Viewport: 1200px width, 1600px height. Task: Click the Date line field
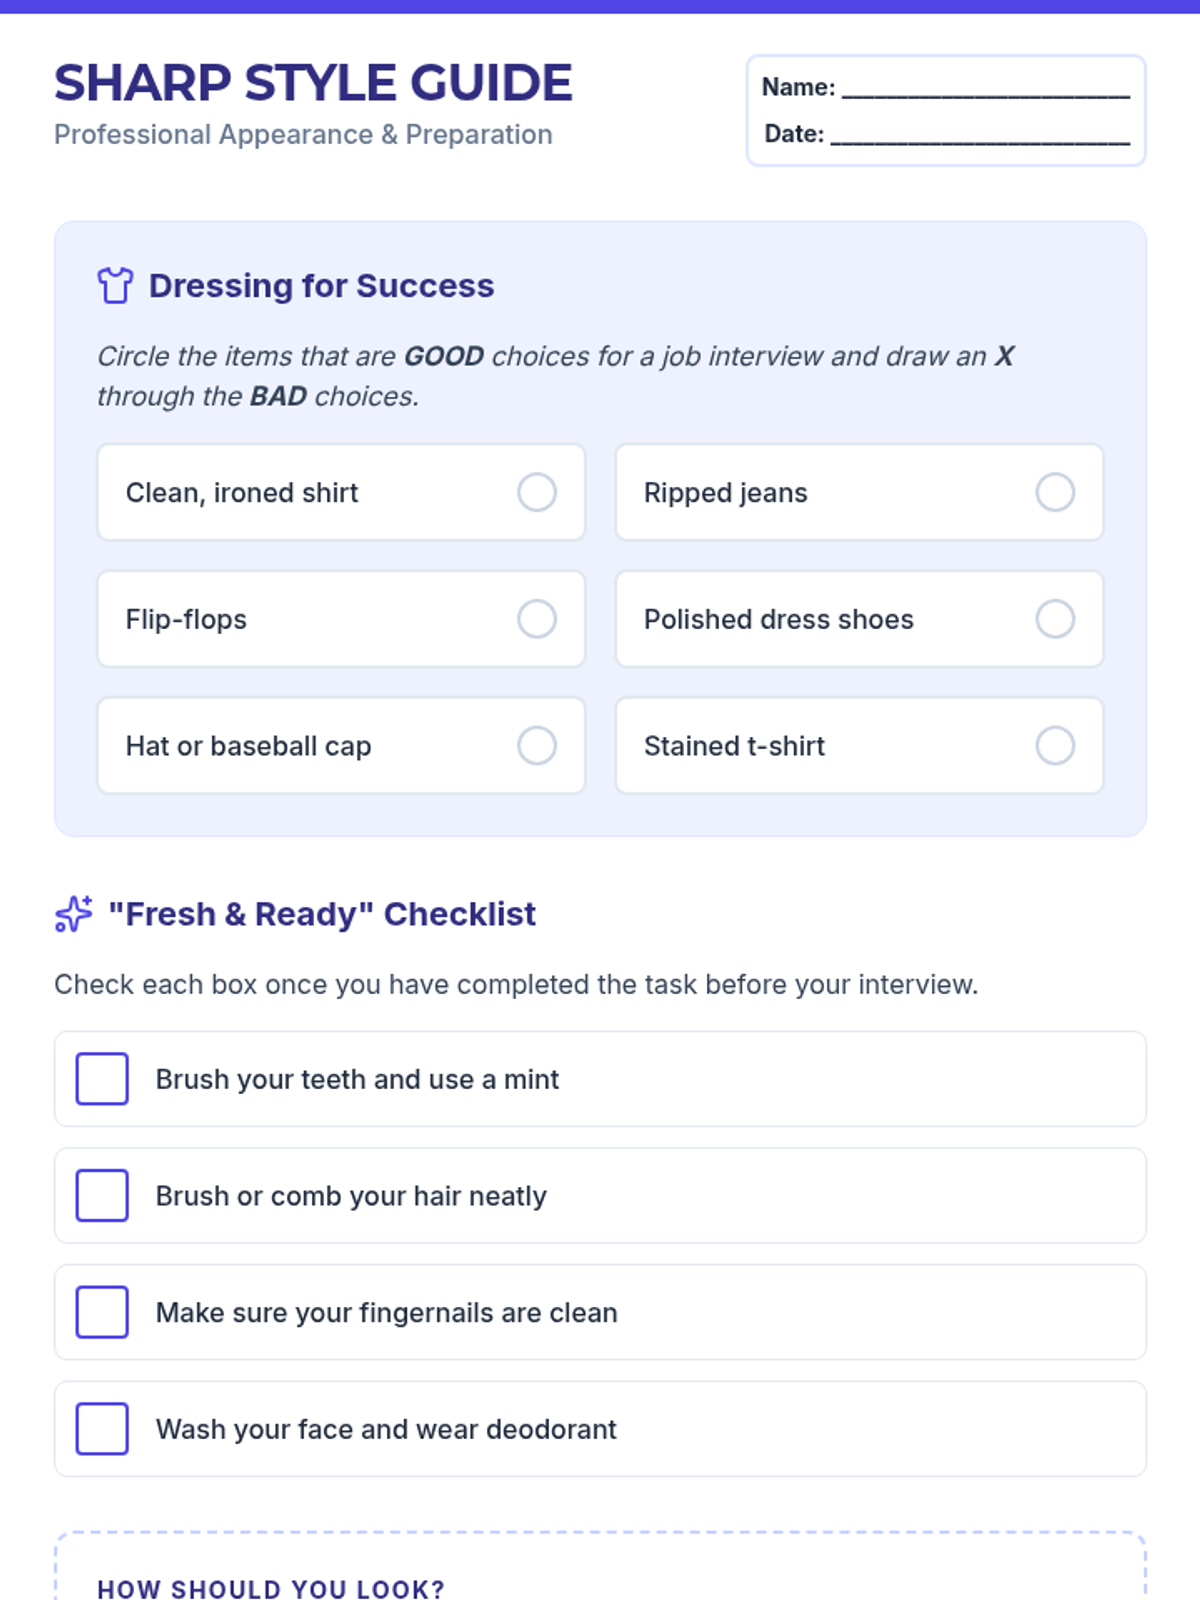pos(980,134)
